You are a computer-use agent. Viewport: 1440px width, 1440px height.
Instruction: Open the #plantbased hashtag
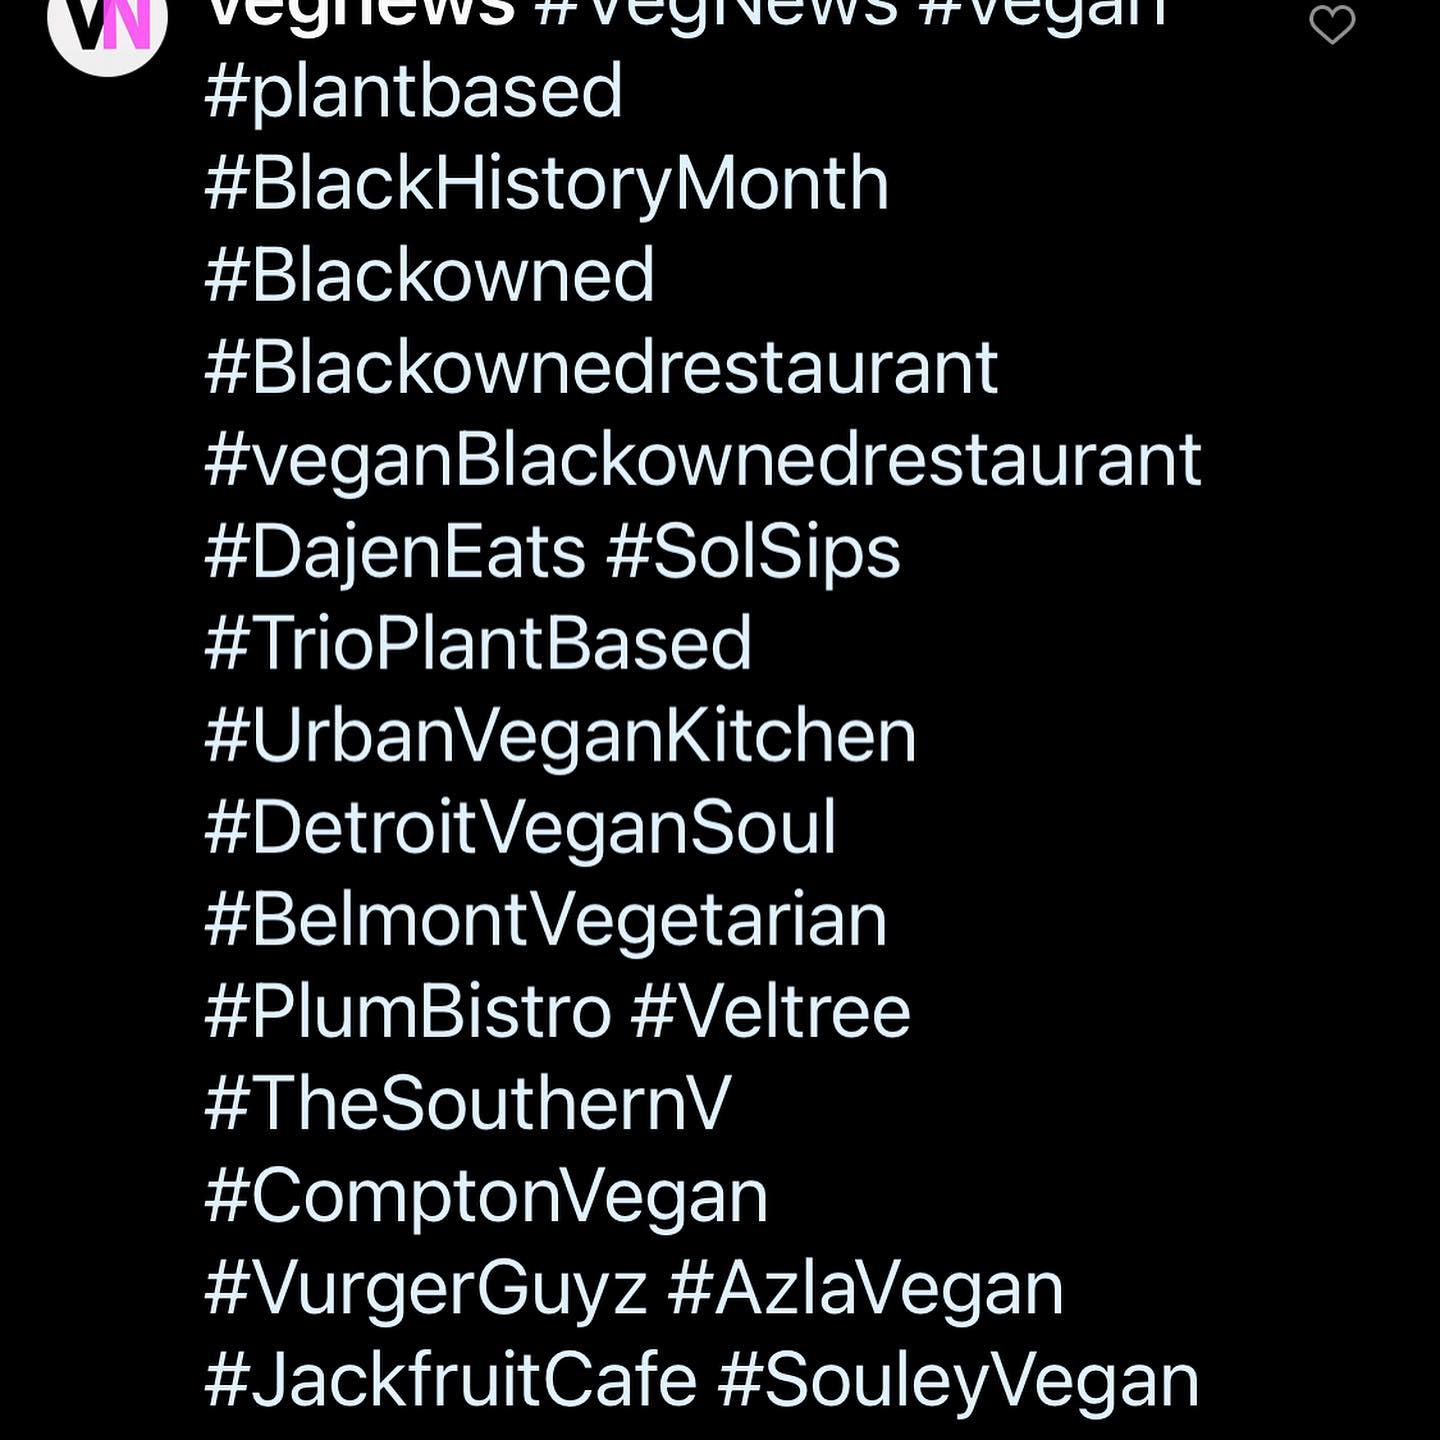tap(413, 92)
